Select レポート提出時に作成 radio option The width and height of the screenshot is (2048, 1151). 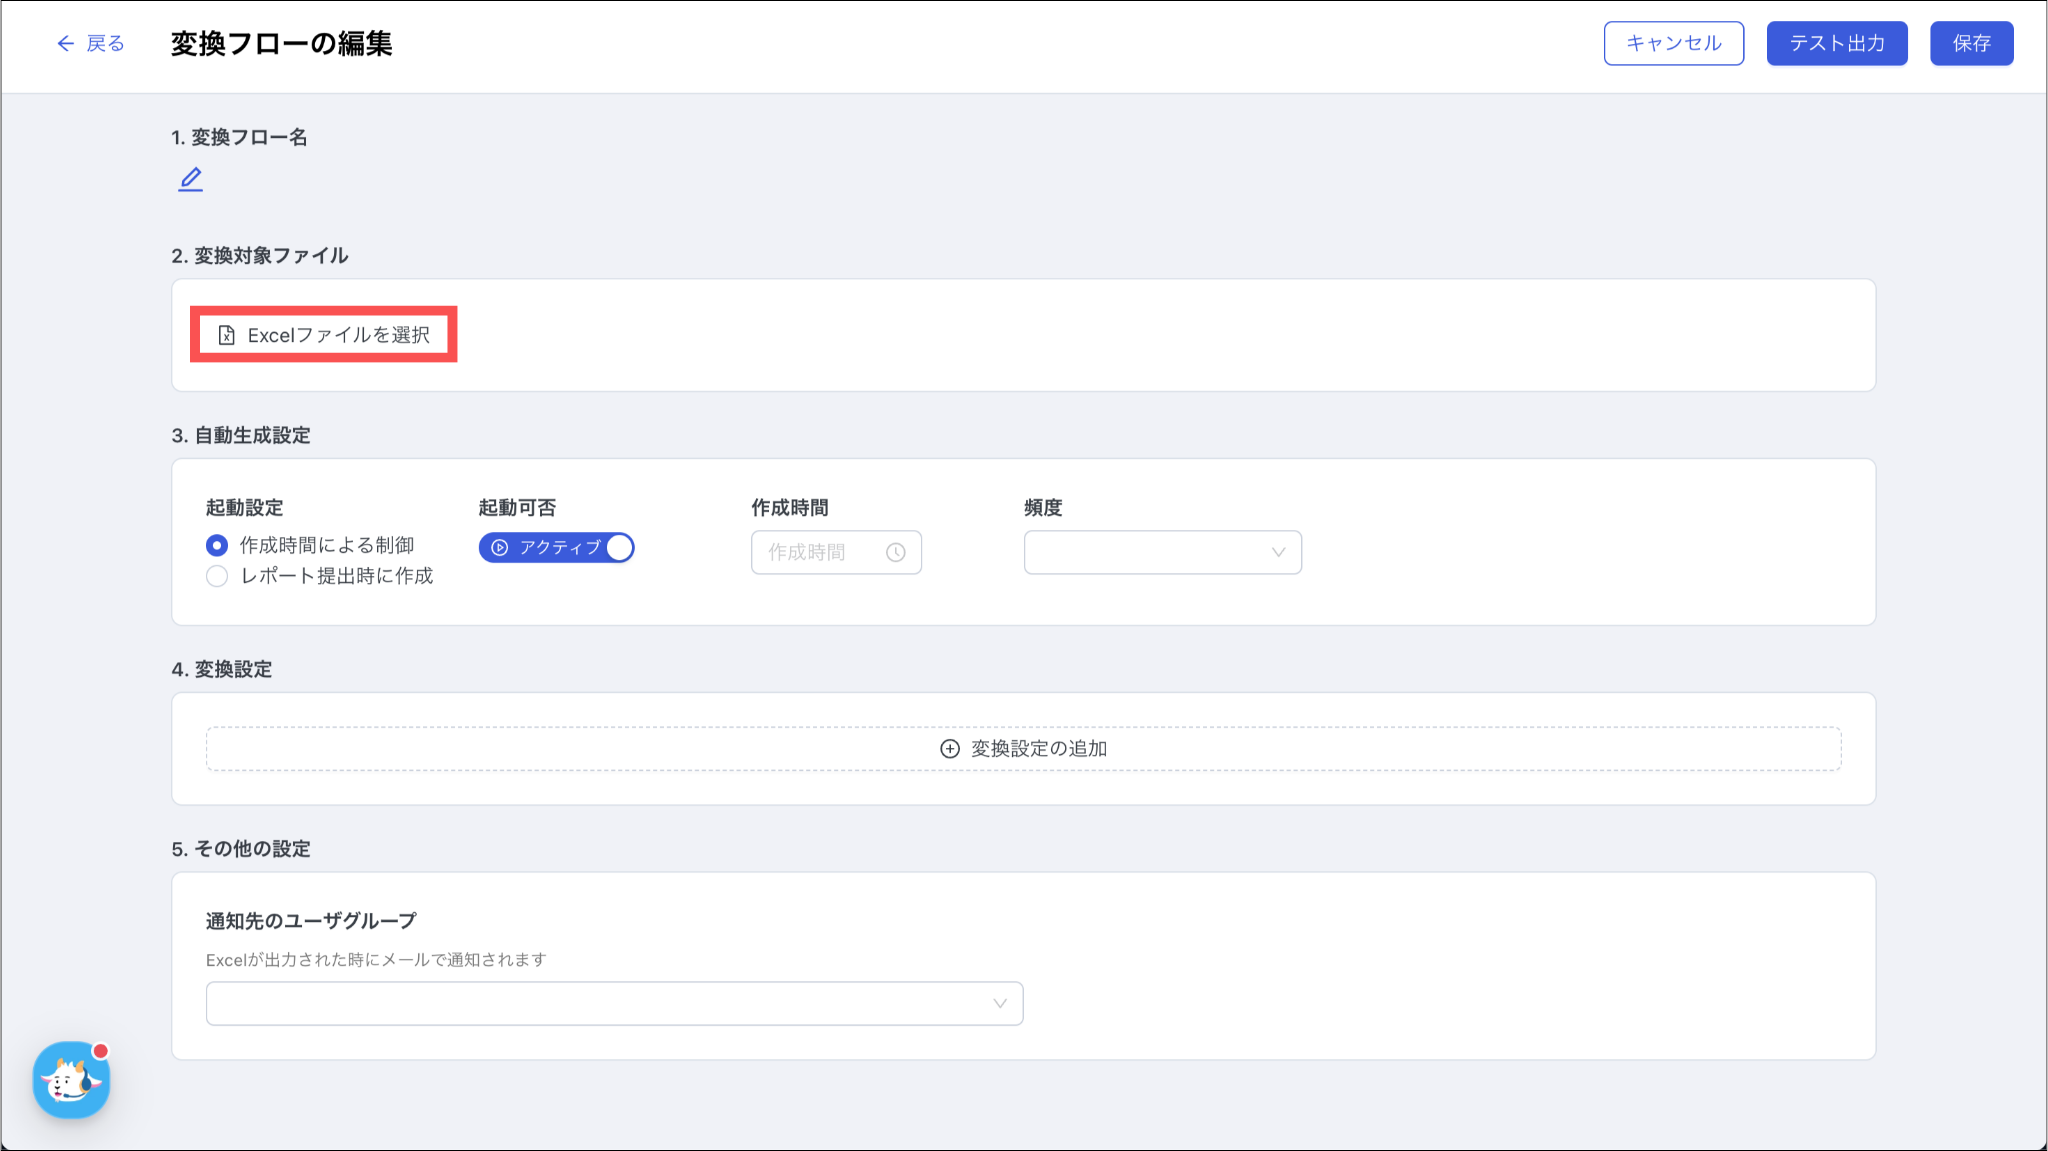coord(217,576)
